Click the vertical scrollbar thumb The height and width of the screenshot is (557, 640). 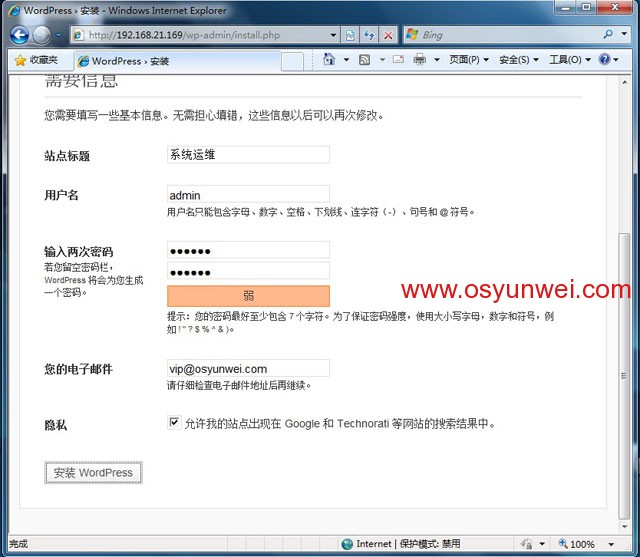coord(624,375)
